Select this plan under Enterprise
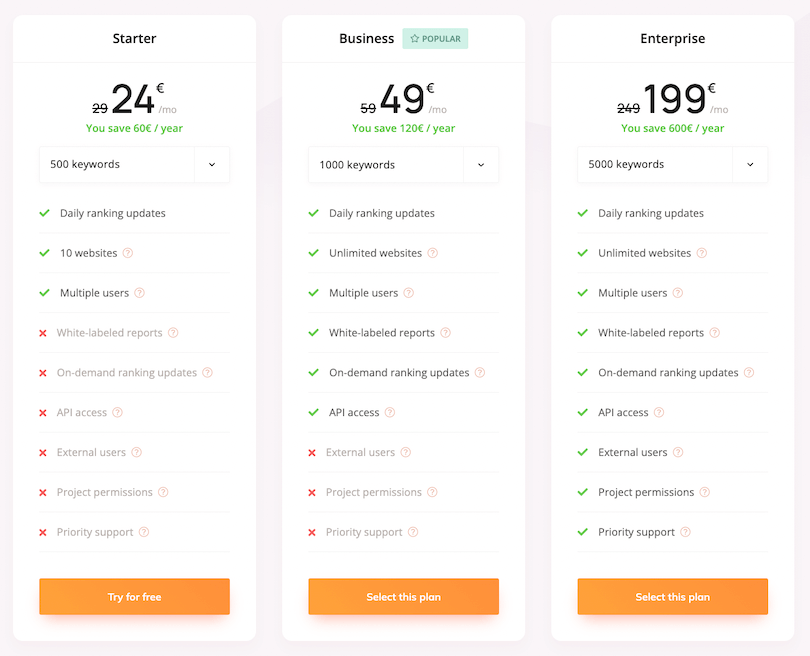Screen dimensions: 810x656 coord(673,597)
